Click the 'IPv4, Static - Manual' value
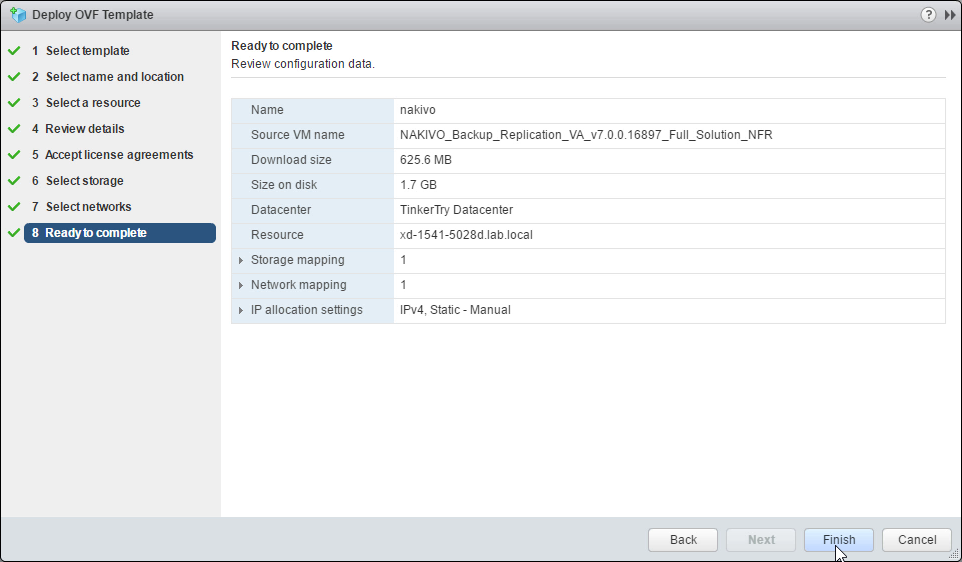 [455, 310]
